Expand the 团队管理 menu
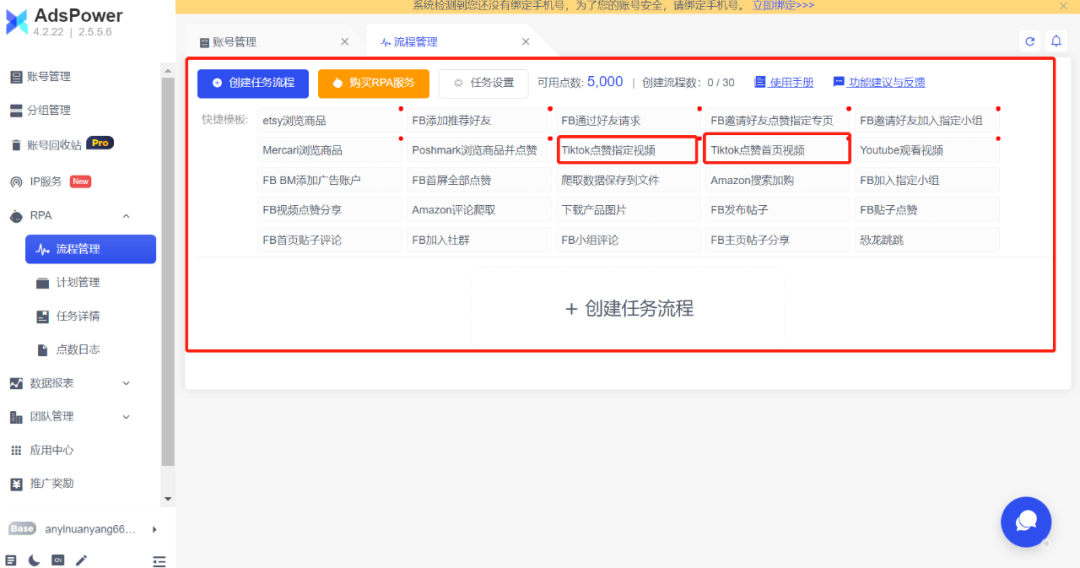This screenshot has height=568, width=1080. point(126,417)
